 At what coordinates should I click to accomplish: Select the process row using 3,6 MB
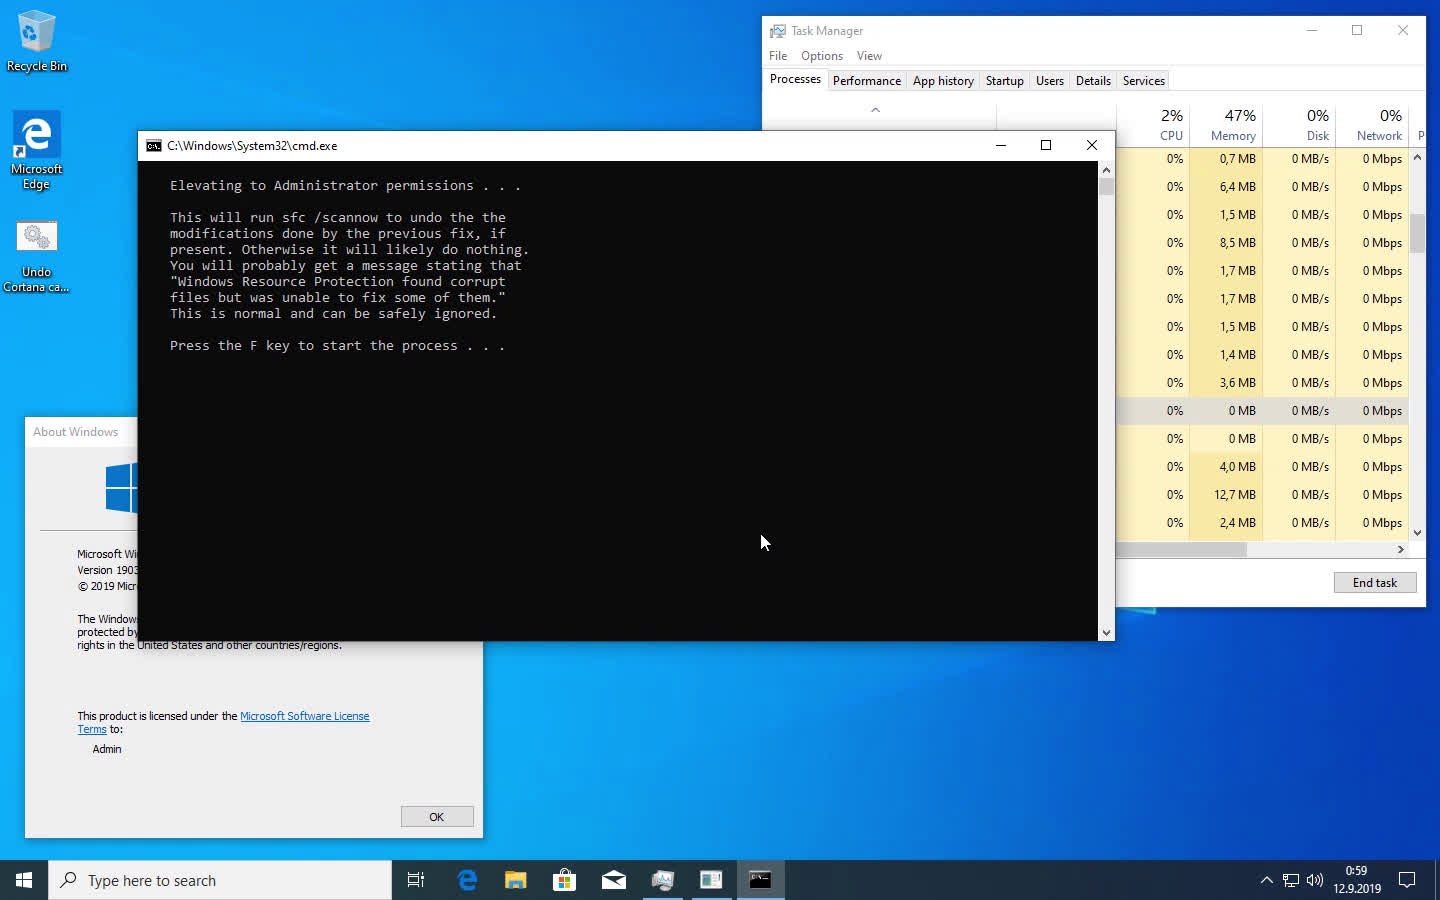tap(1262, 383)
